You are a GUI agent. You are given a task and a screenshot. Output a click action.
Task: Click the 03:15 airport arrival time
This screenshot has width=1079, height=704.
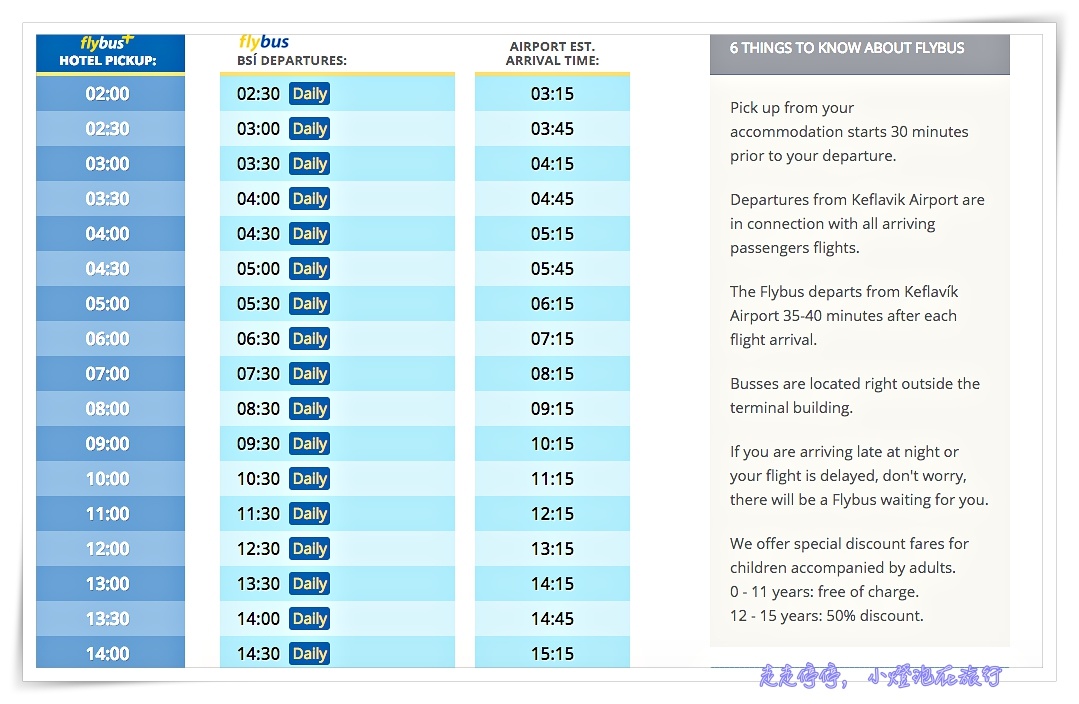[x=552, y=94]
